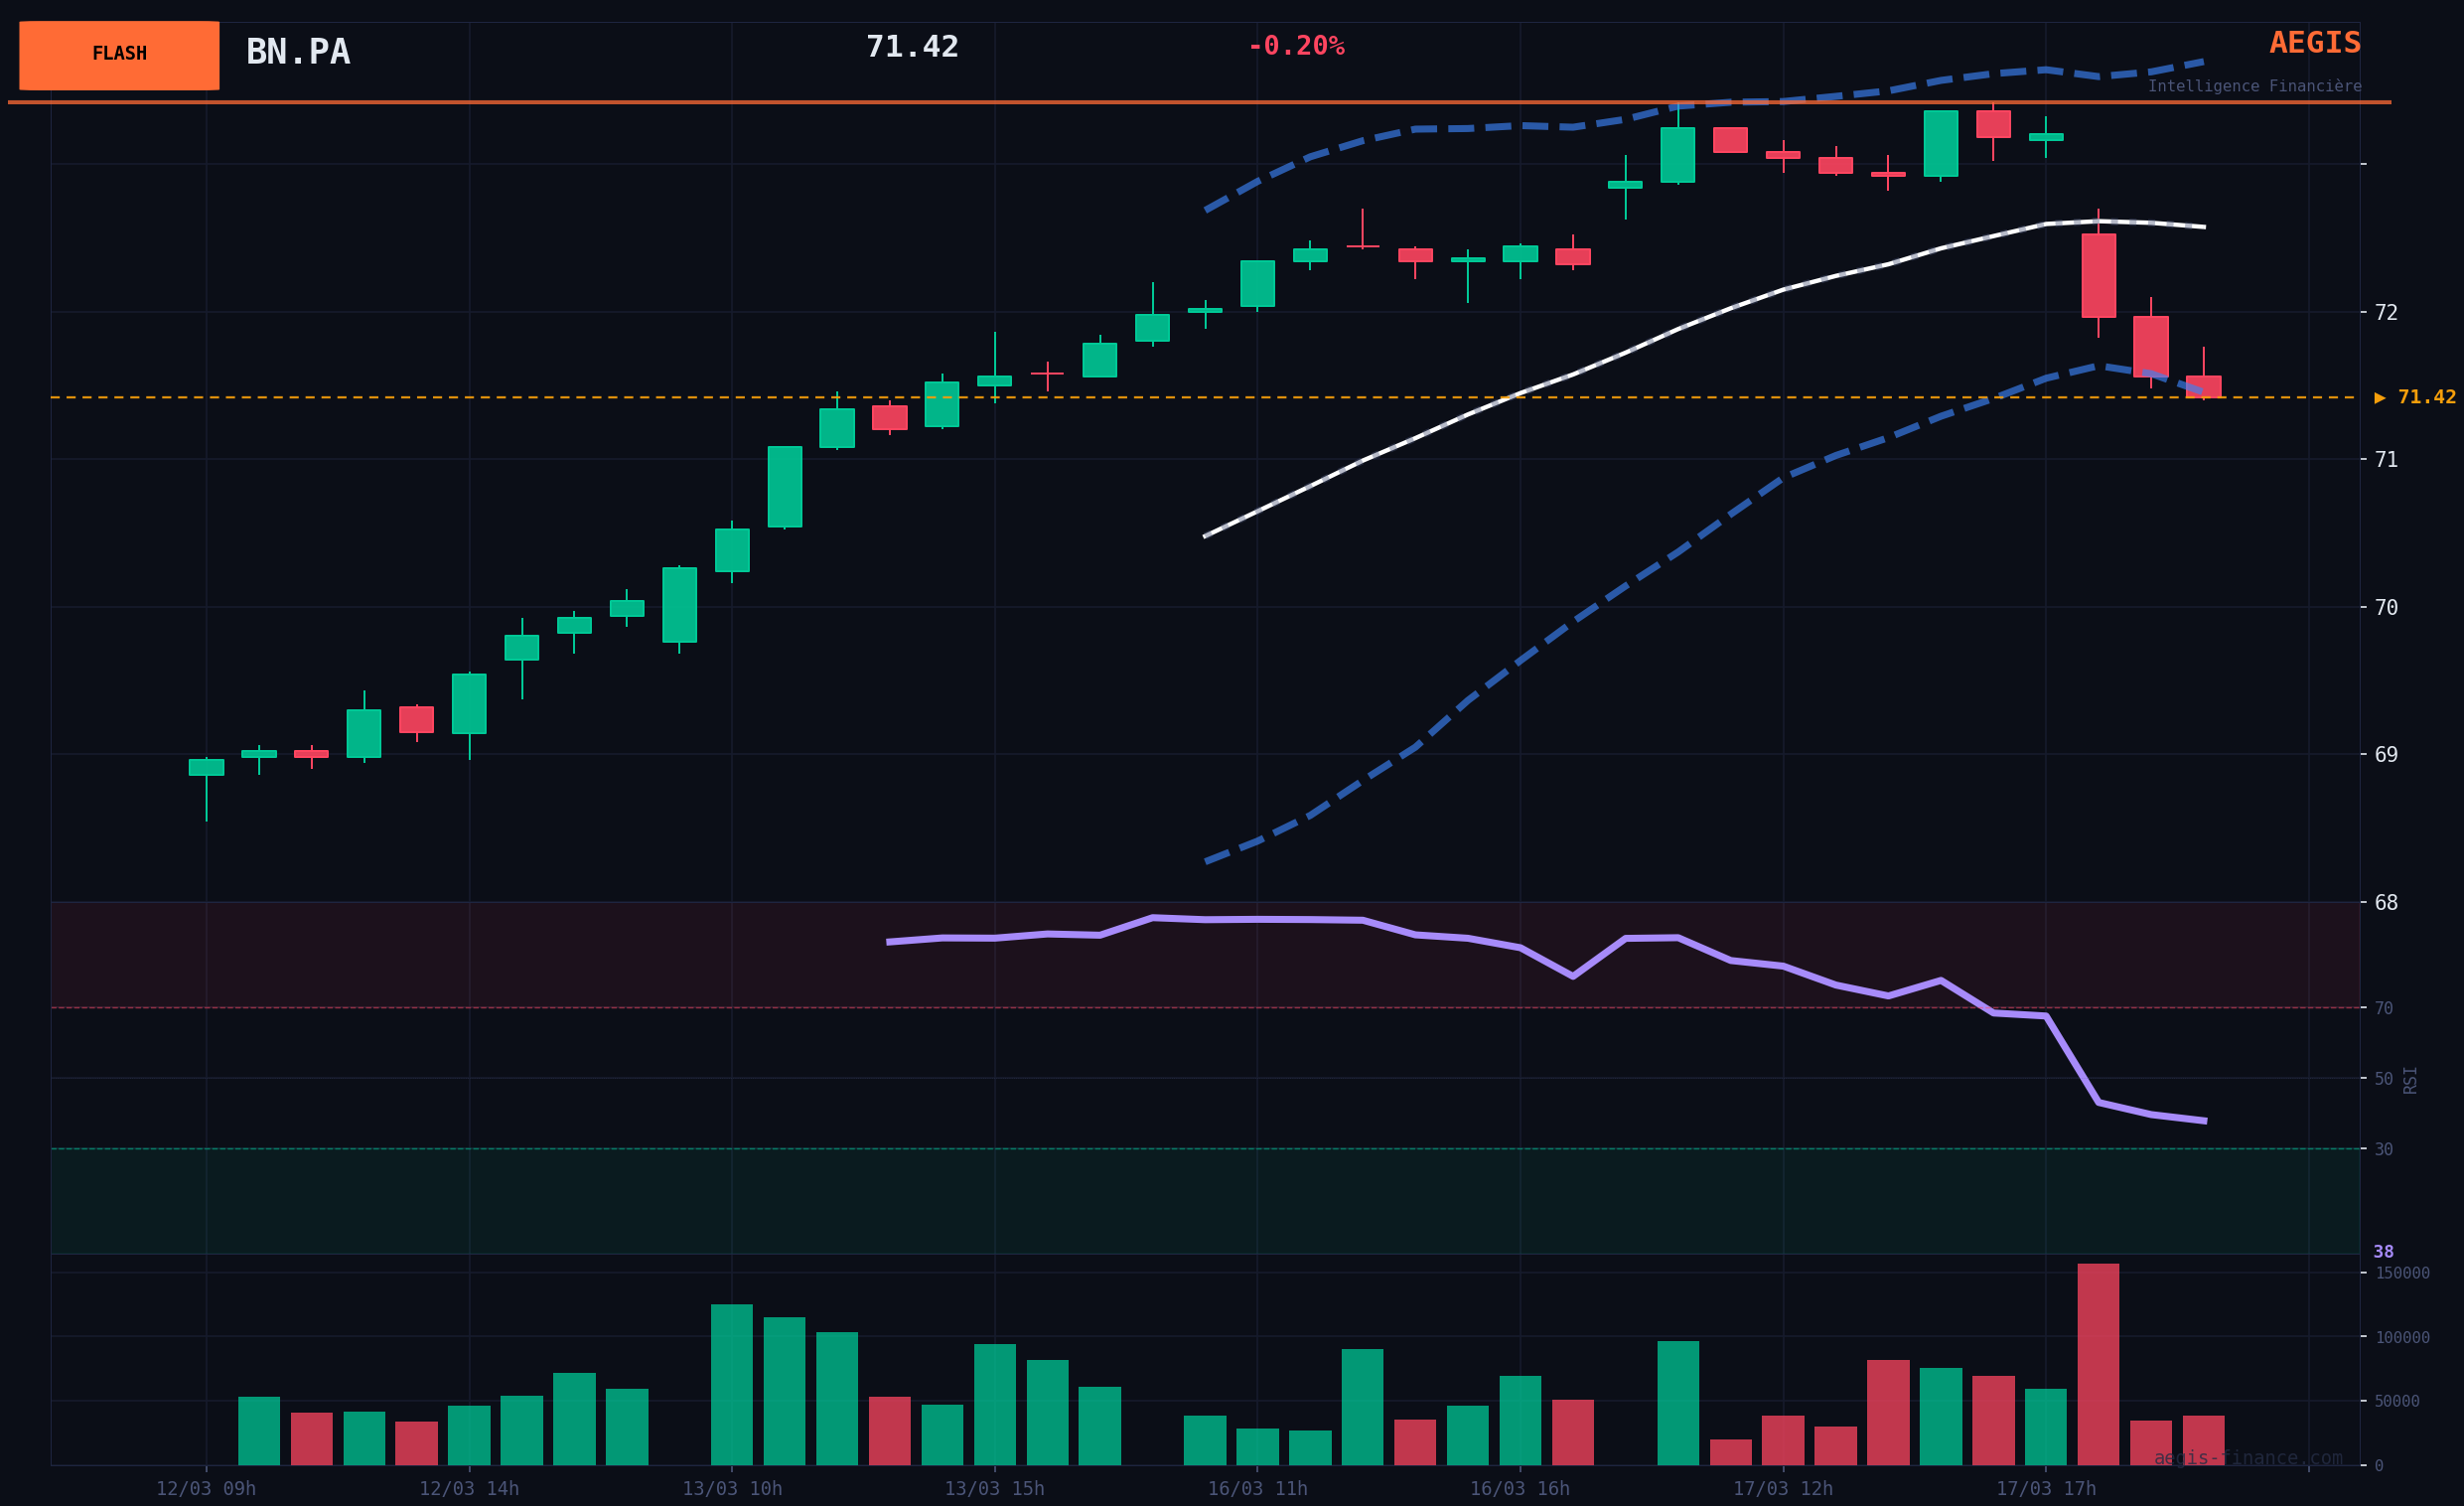The width and height of the screenshot is (2464, 1506).
Task: Click the 71.42 header price
Action: point(911,47)
